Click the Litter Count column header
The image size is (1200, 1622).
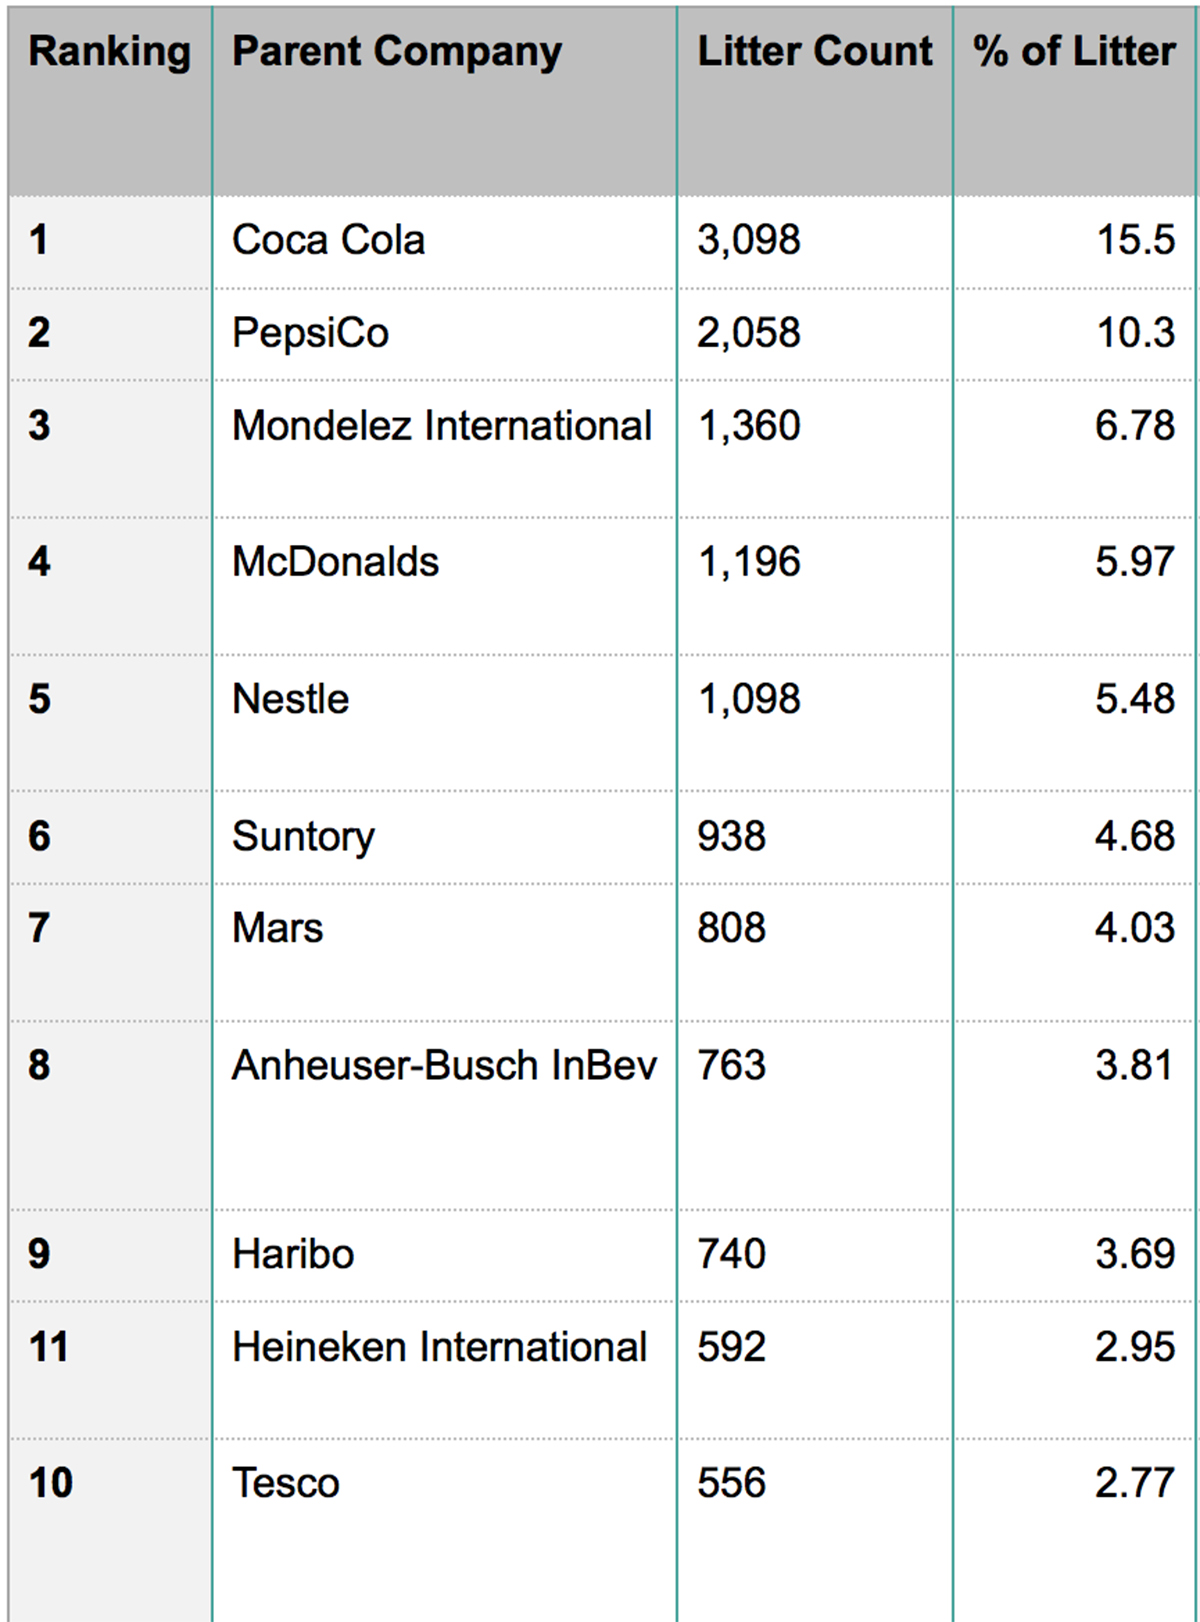pyautogui.click(x=814, y=52)
